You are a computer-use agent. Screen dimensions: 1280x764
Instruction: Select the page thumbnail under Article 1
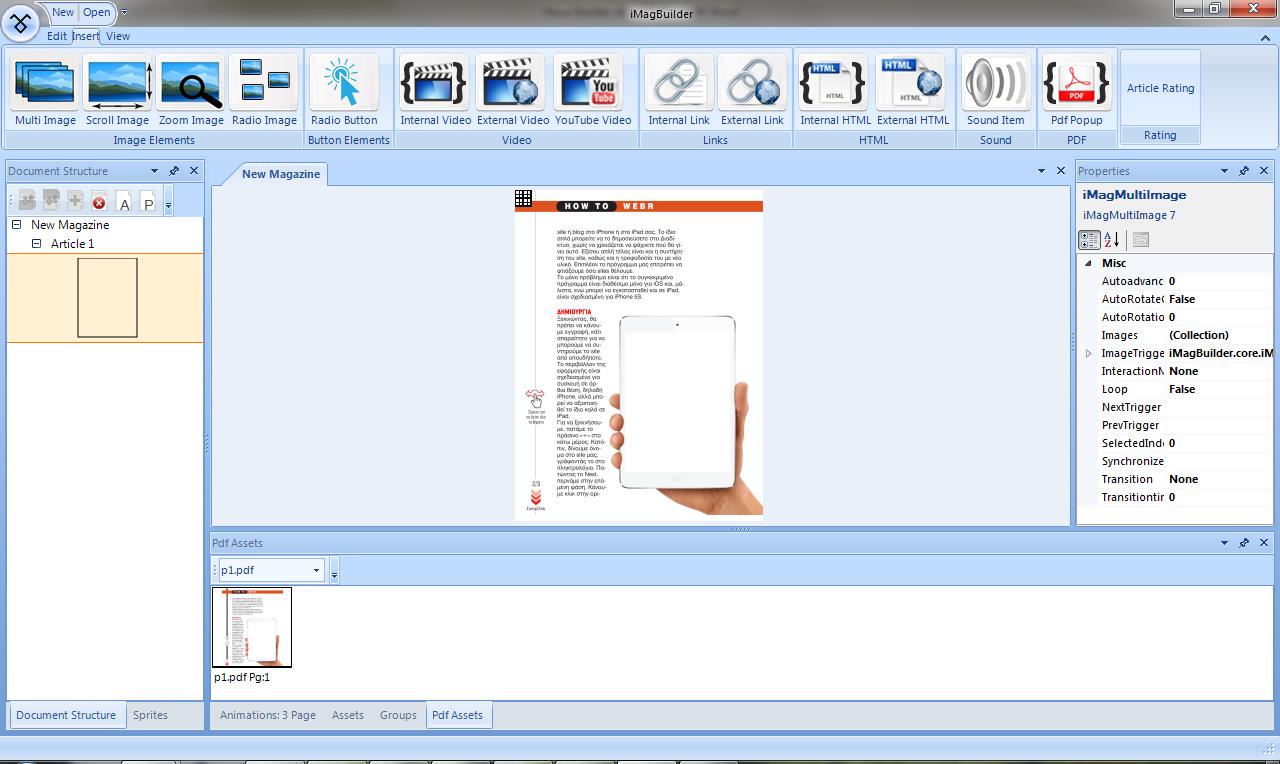point(107,298)
